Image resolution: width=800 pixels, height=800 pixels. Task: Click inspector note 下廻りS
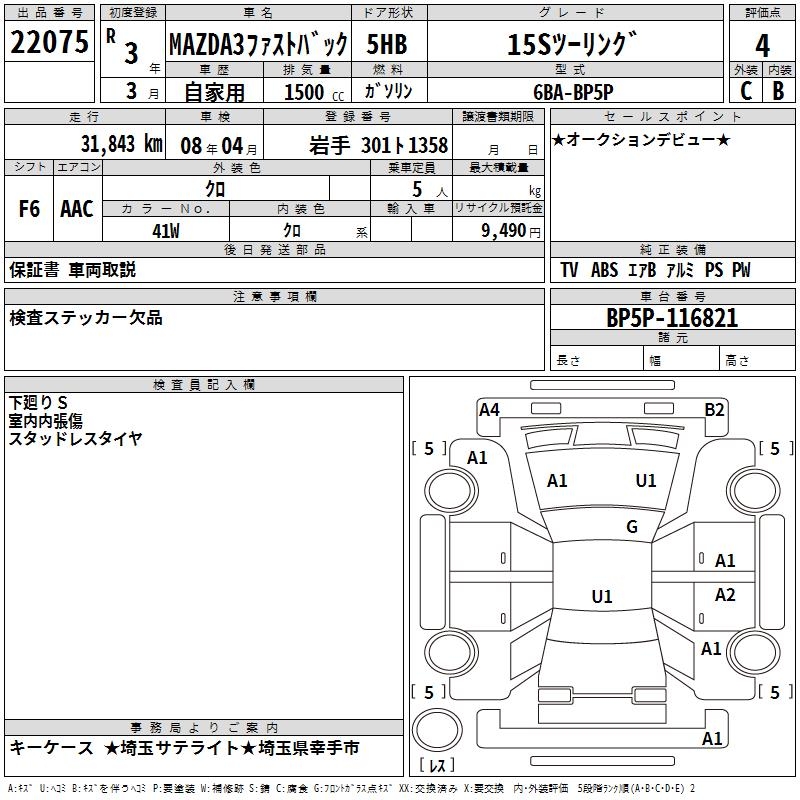pyautogui.click(x=38, y=403)
